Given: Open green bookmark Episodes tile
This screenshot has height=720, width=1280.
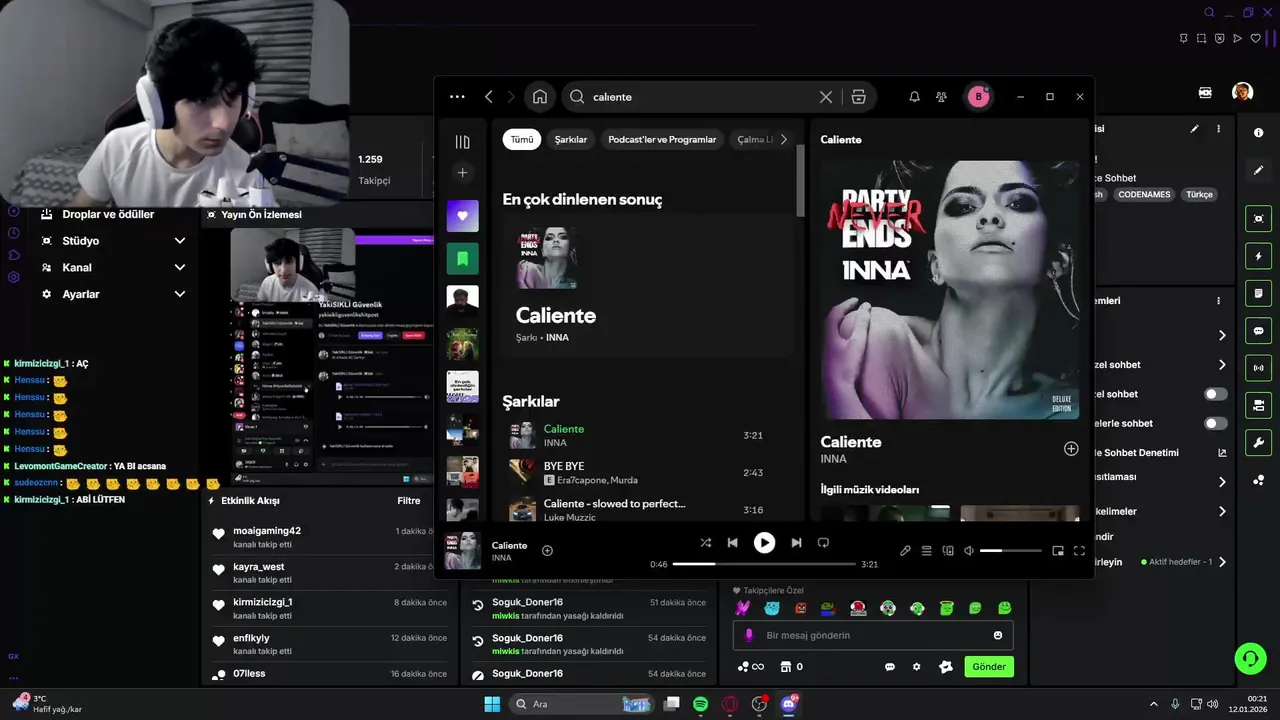Looking at the screenshot, I should [462, 258].
